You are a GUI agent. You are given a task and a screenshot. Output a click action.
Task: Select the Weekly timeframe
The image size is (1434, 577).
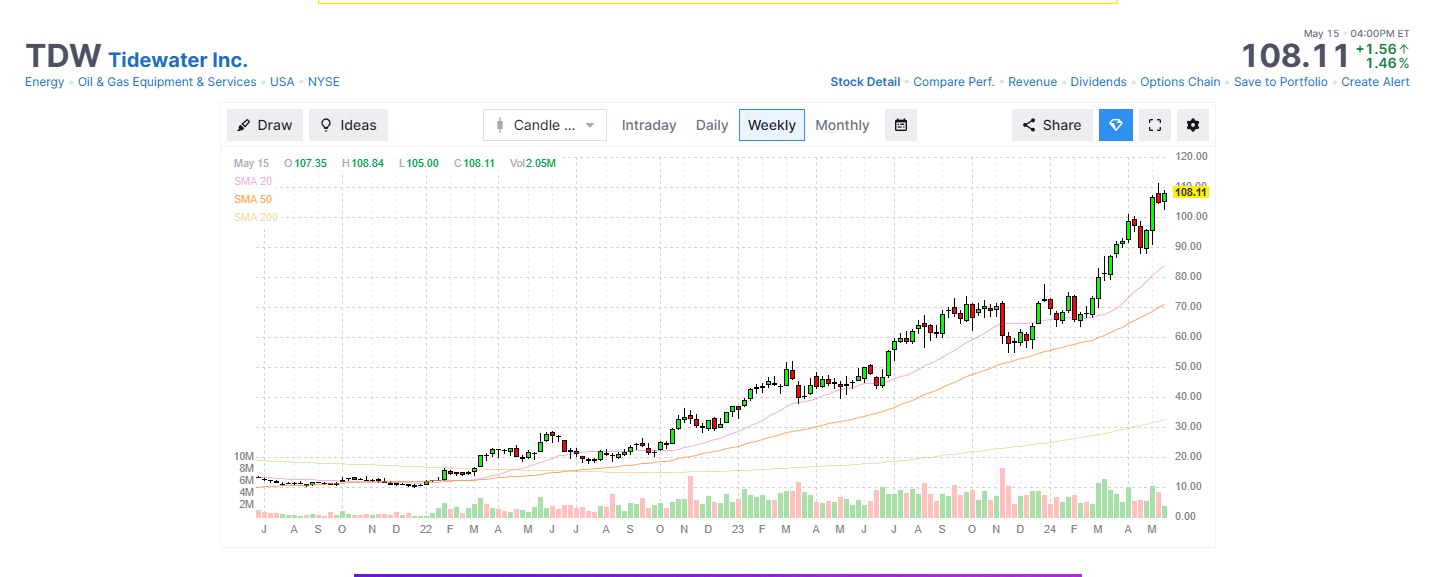point(772,125)
